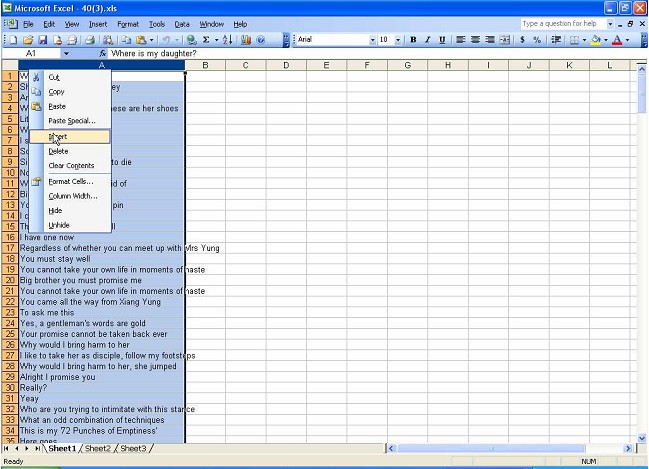This screenshot has height=469, width=649.
Task: Apply percent style with the % icon
Action: (537, 40)
